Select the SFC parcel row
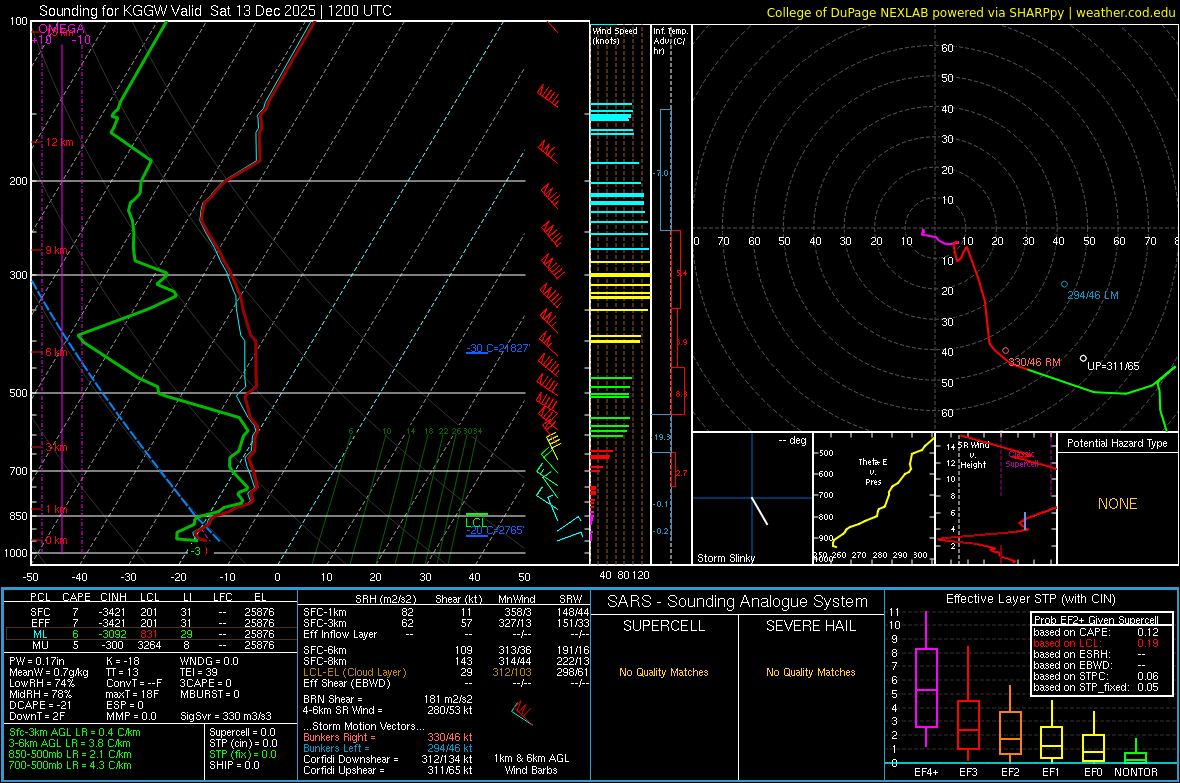The width and height of the screenshot is (1180, 783). point(151,612)
